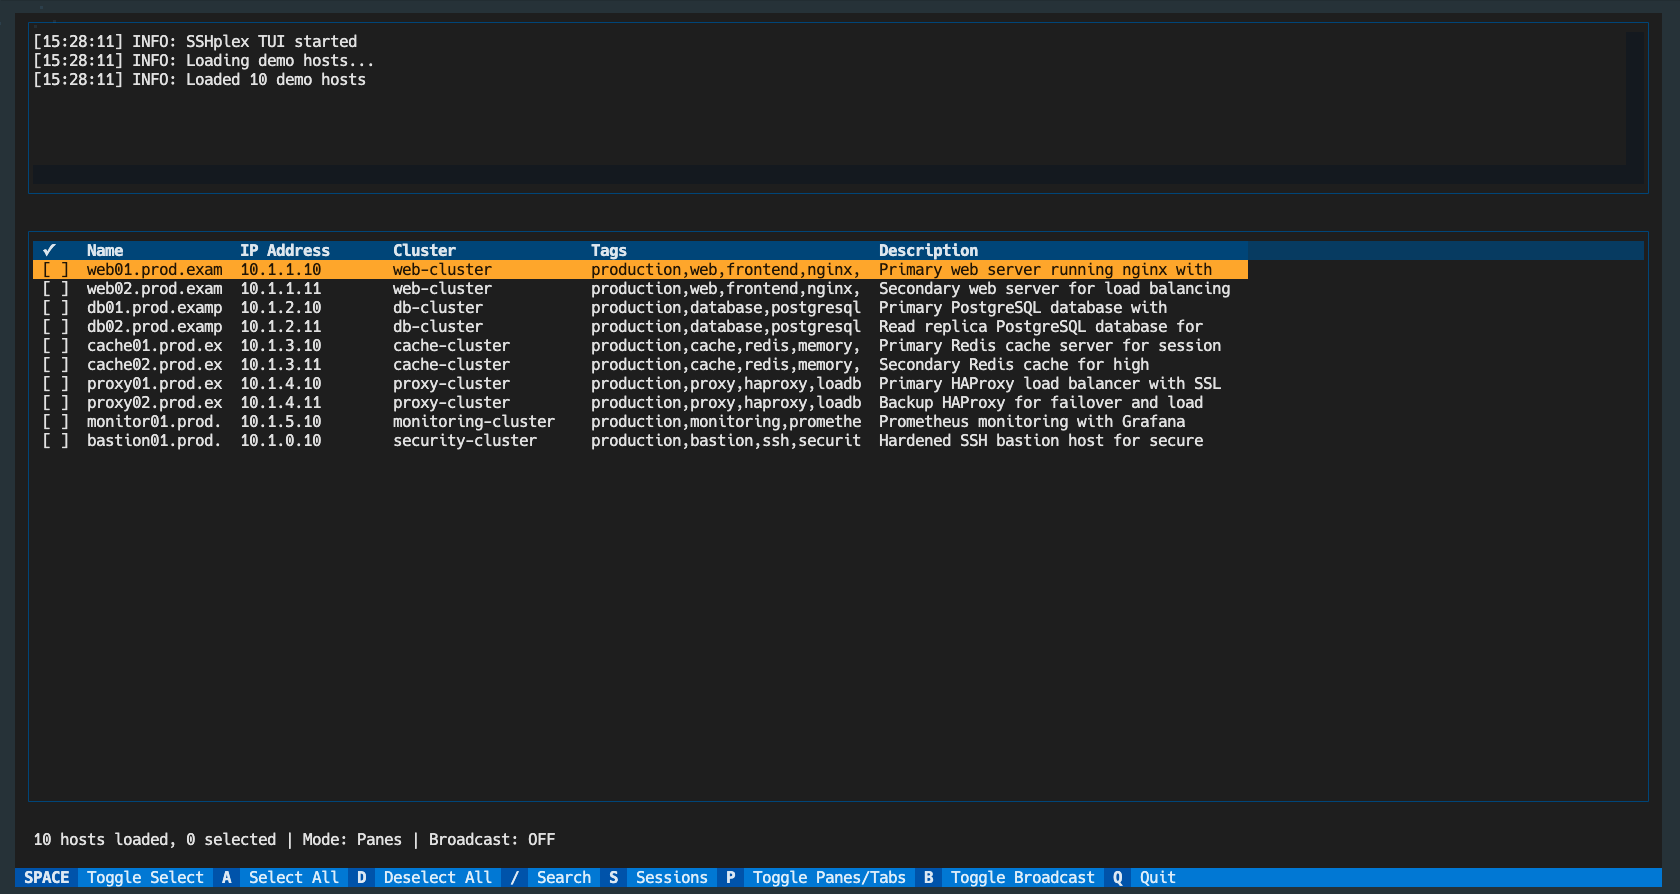Open Search from footer bar
The width and height of the screenshot is (1680, 894).
pos(564,878)
